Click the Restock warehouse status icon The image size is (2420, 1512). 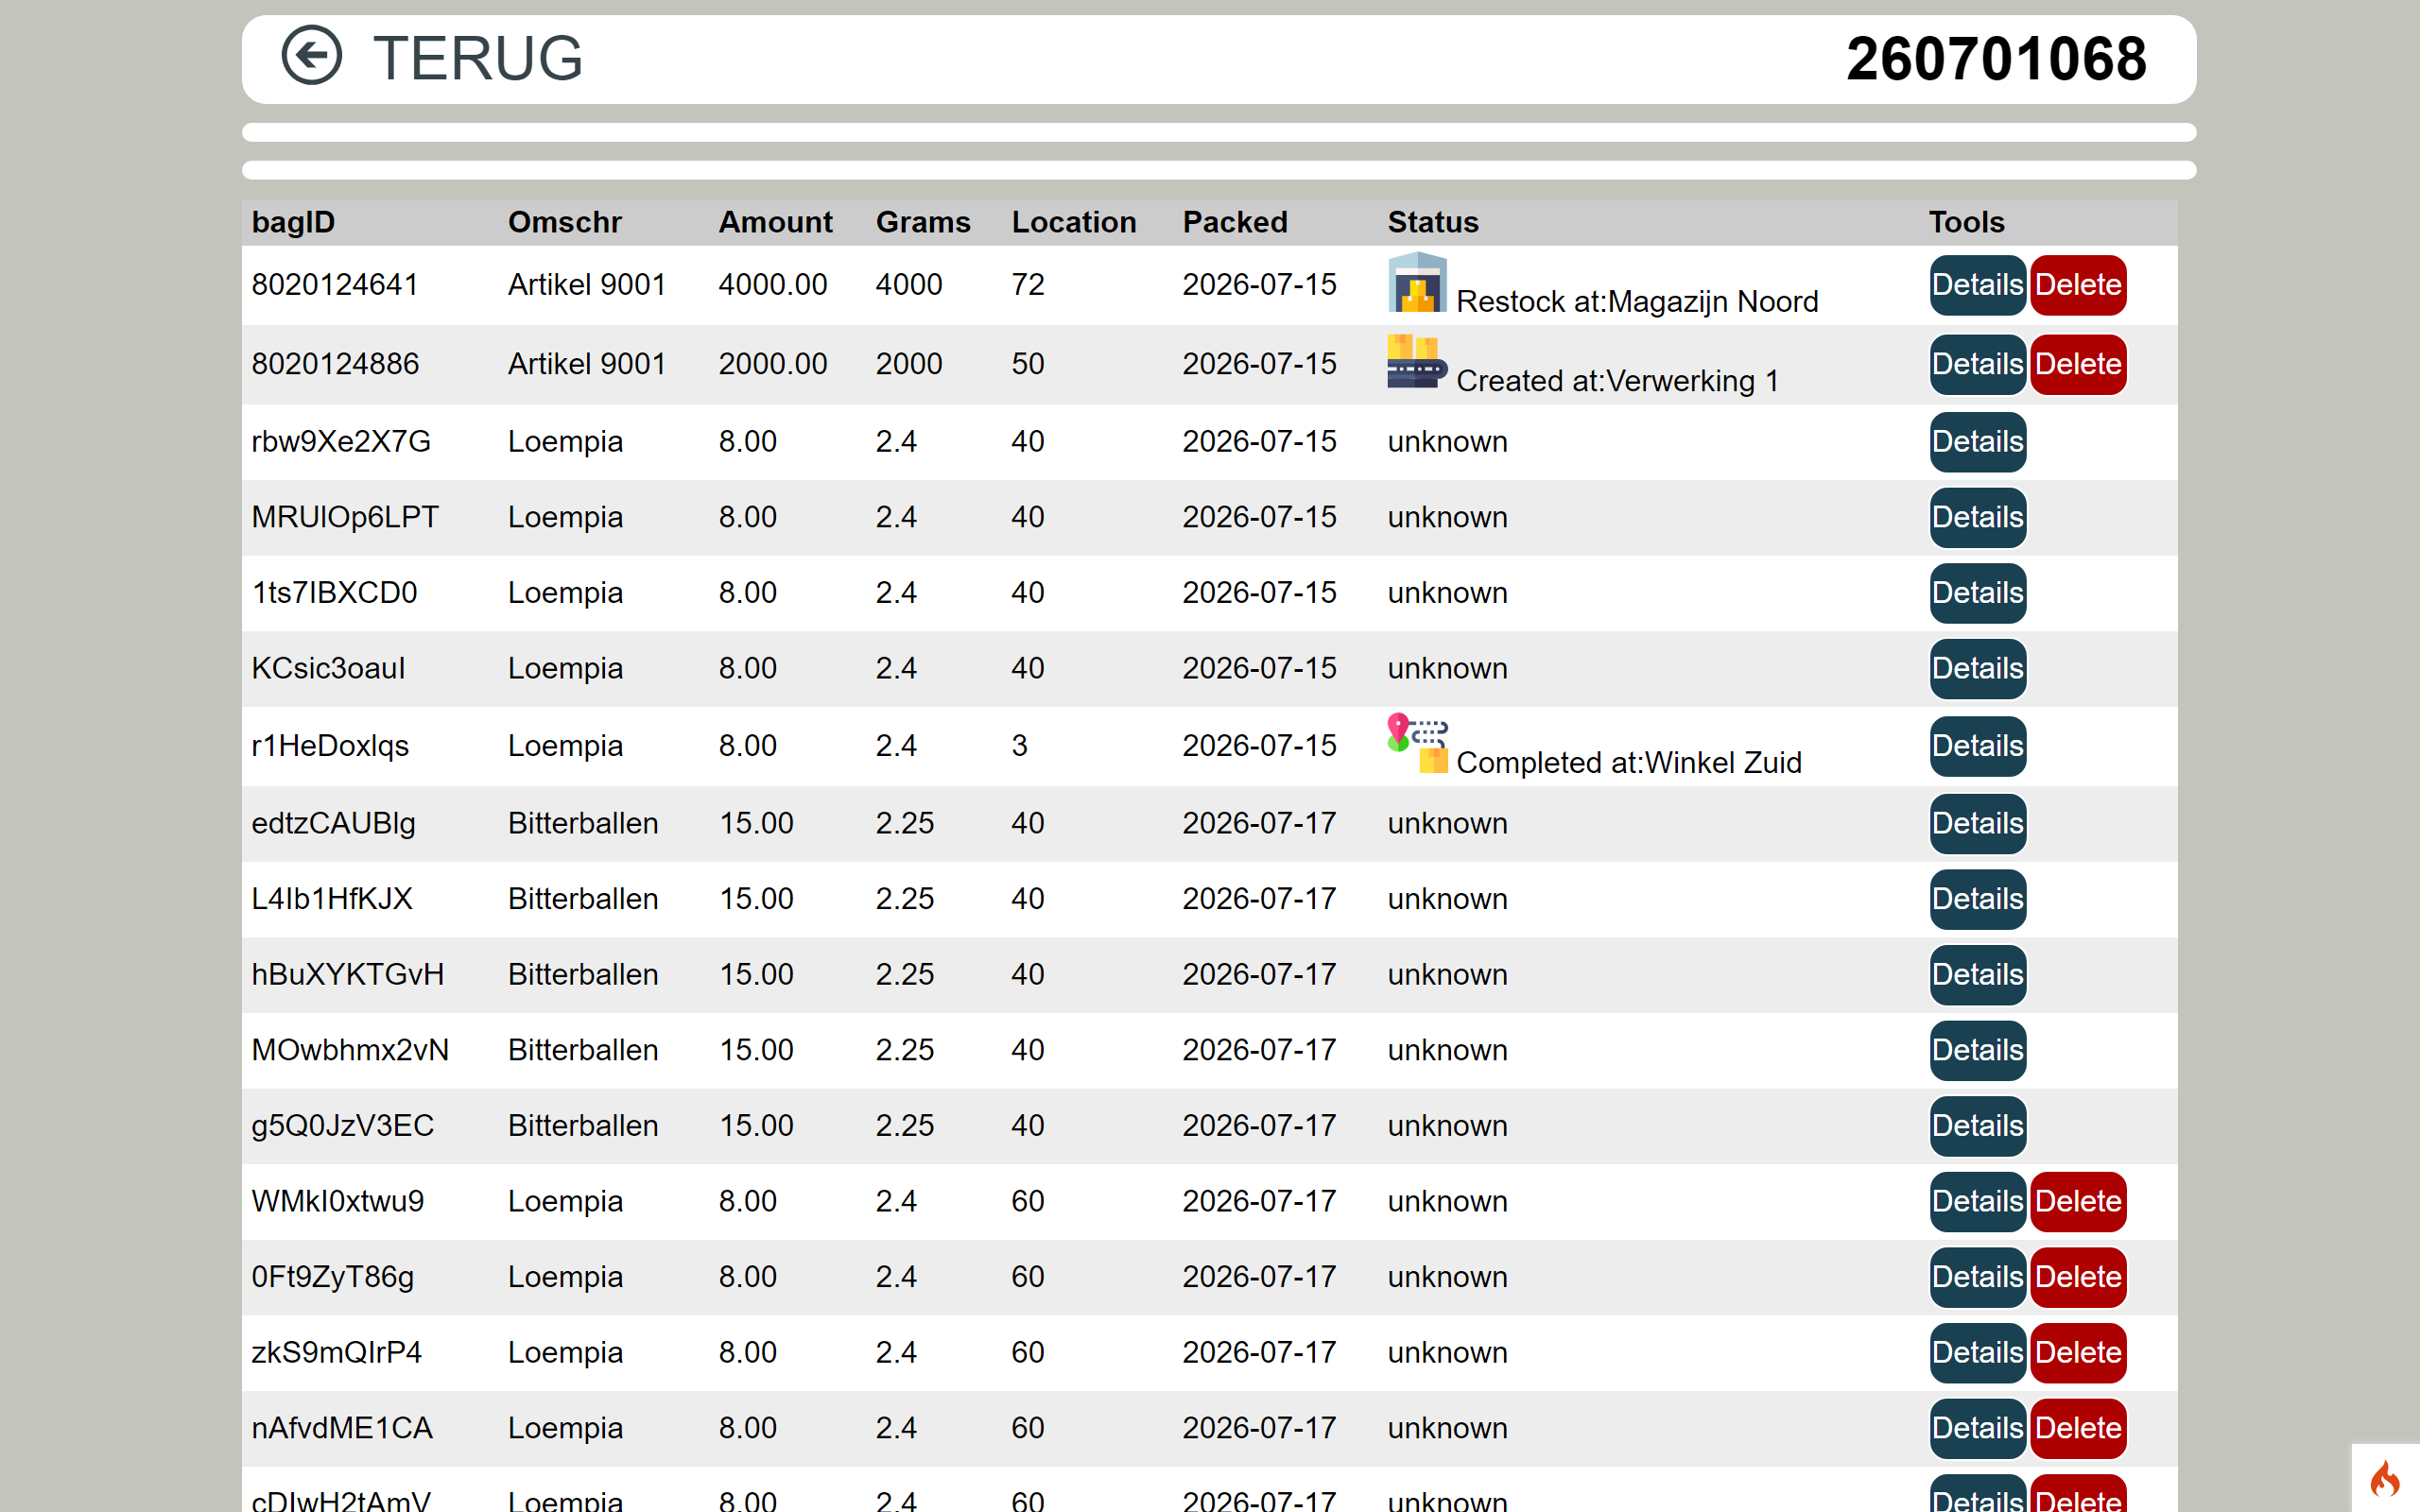pyautogui.click(x=1417, y=283)
